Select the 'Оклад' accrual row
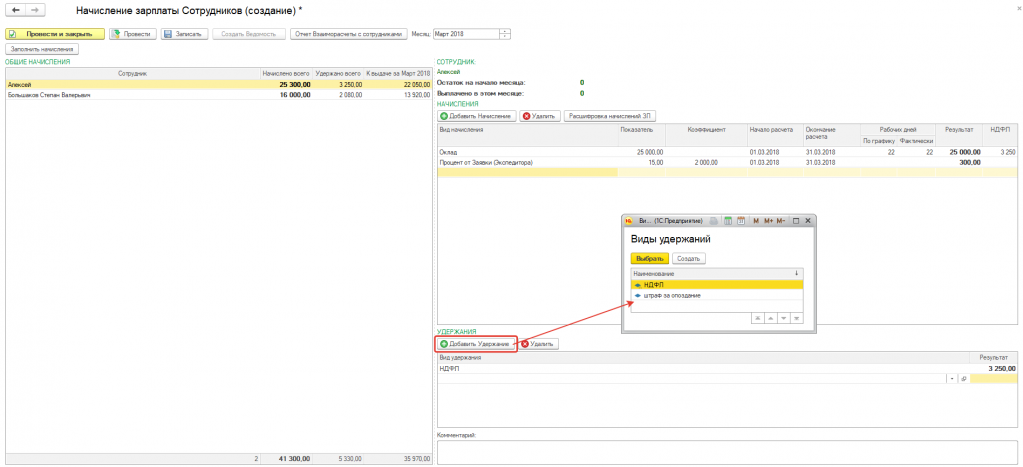Image resolution: width=1023 pixels, height=467 pixels. 727,151
